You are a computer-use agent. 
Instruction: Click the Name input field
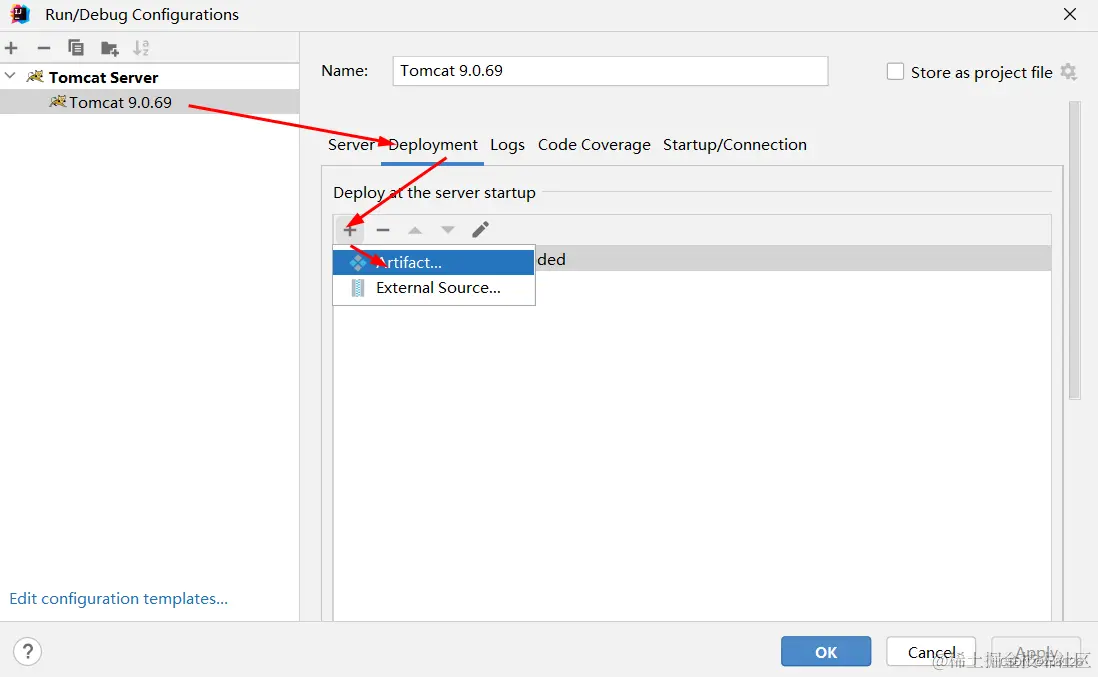pyautogui.click(x=610, y=71)
